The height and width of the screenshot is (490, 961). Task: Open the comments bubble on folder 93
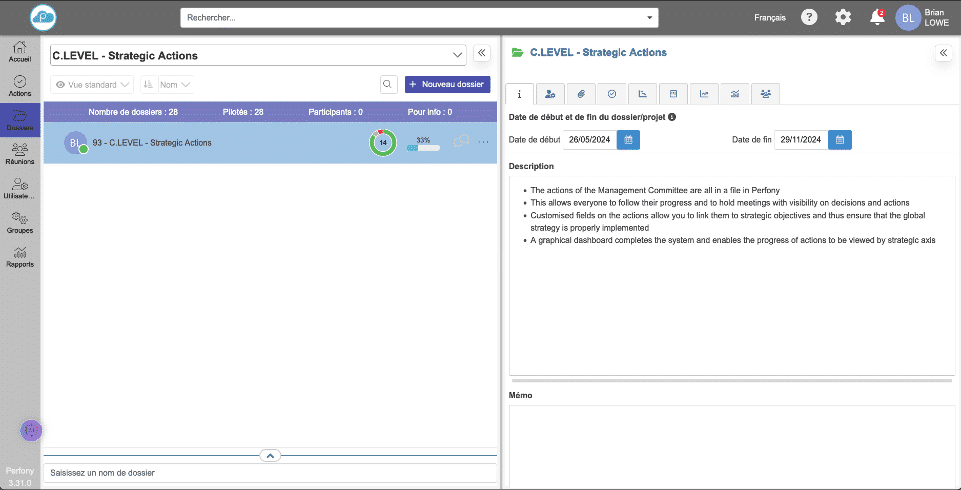pos(461,142)
